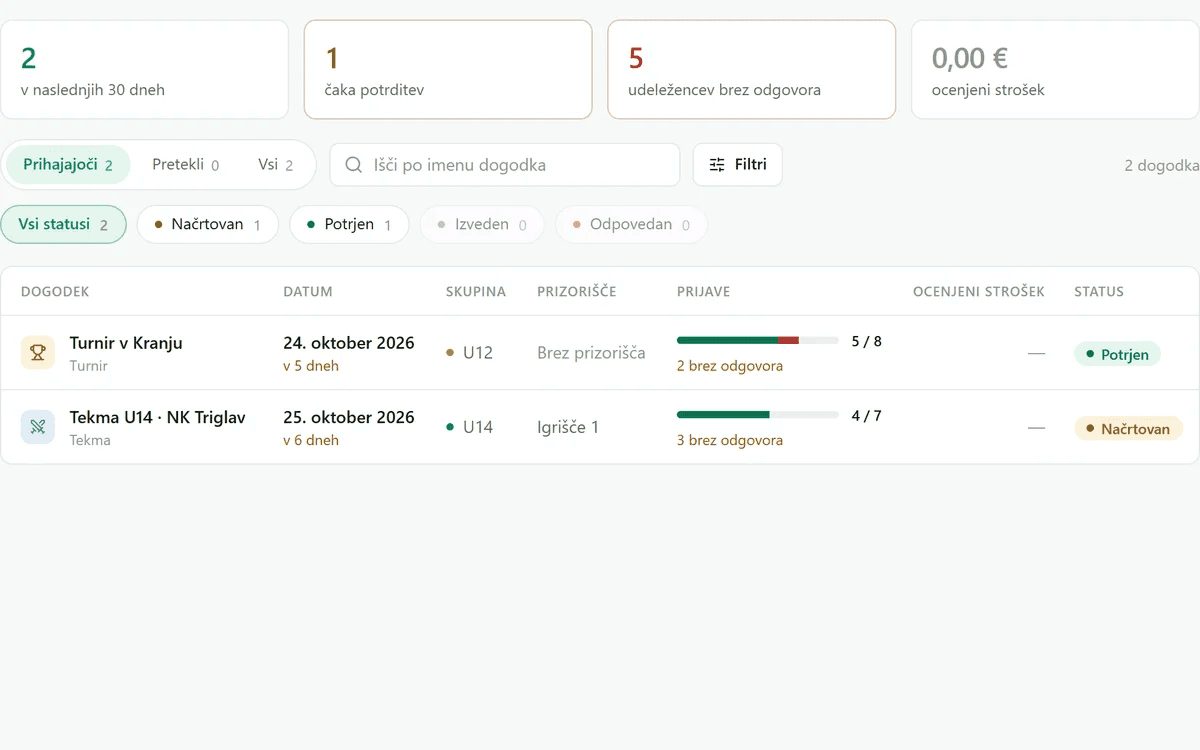The width and height of the screenshot is (1200, 750).
Task: Sort by the Status column header
Action: click(x=1099, y=292)
